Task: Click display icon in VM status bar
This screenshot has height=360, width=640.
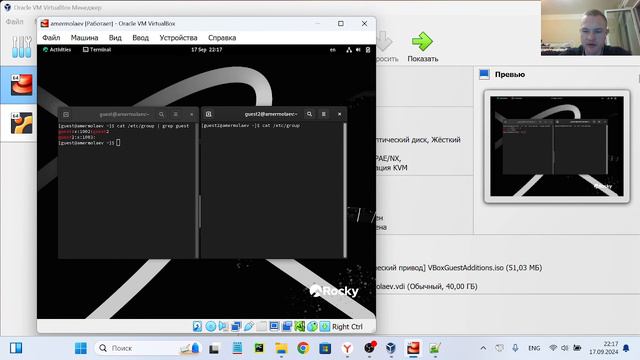Action: pyautogui.click(x=274, y=327)
